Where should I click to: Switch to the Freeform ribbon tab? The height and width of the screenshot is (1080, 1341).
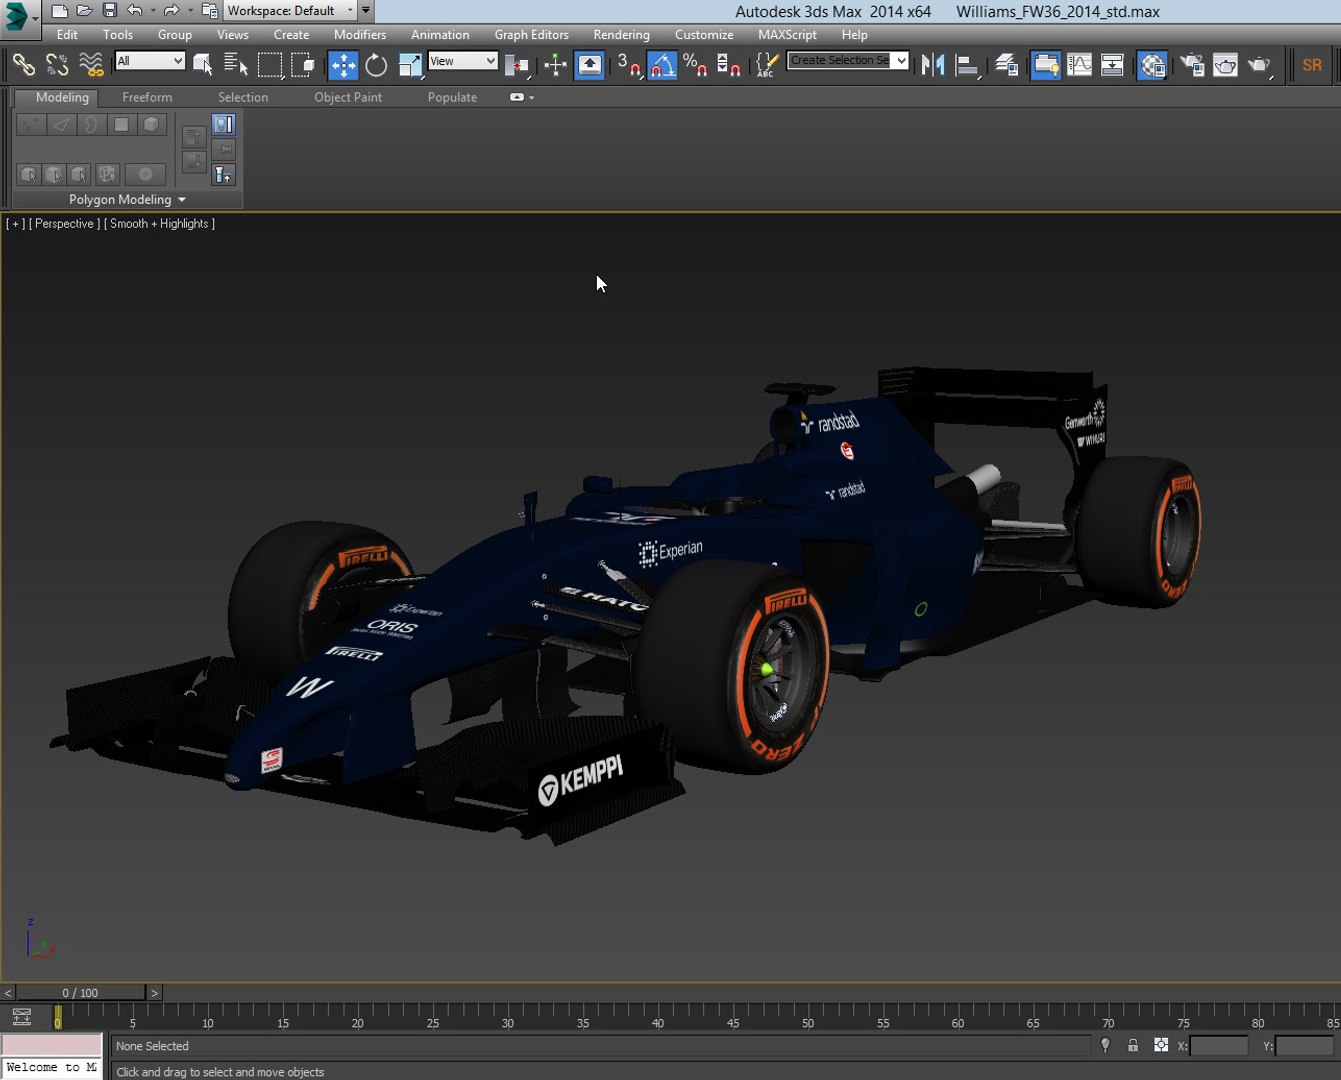click(x=147, y=97)
